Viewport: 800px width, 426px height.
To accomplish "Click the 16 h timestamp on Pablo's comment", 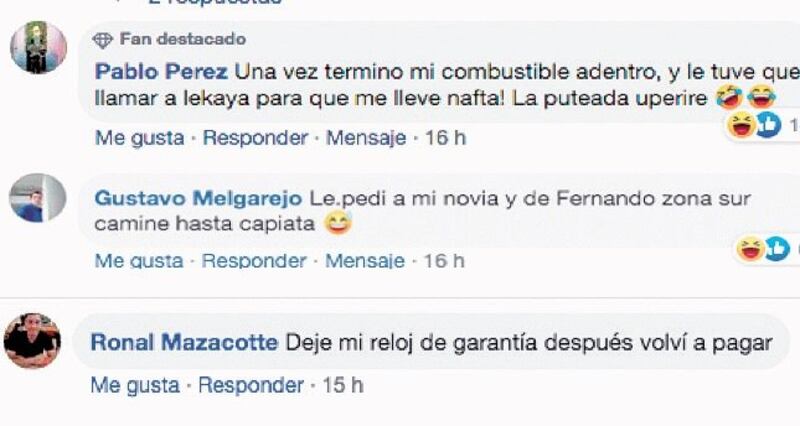I will tap(445, 138).
